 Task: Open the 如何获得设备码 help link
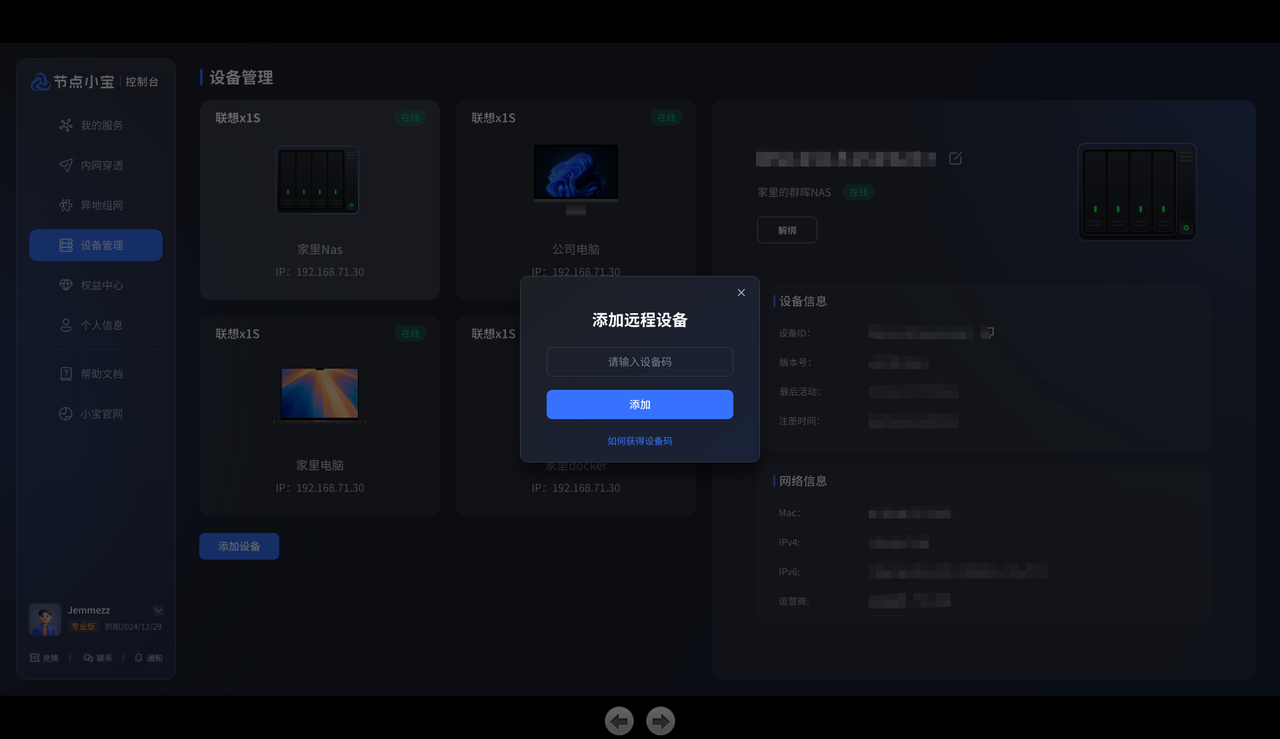coord(640,441)
